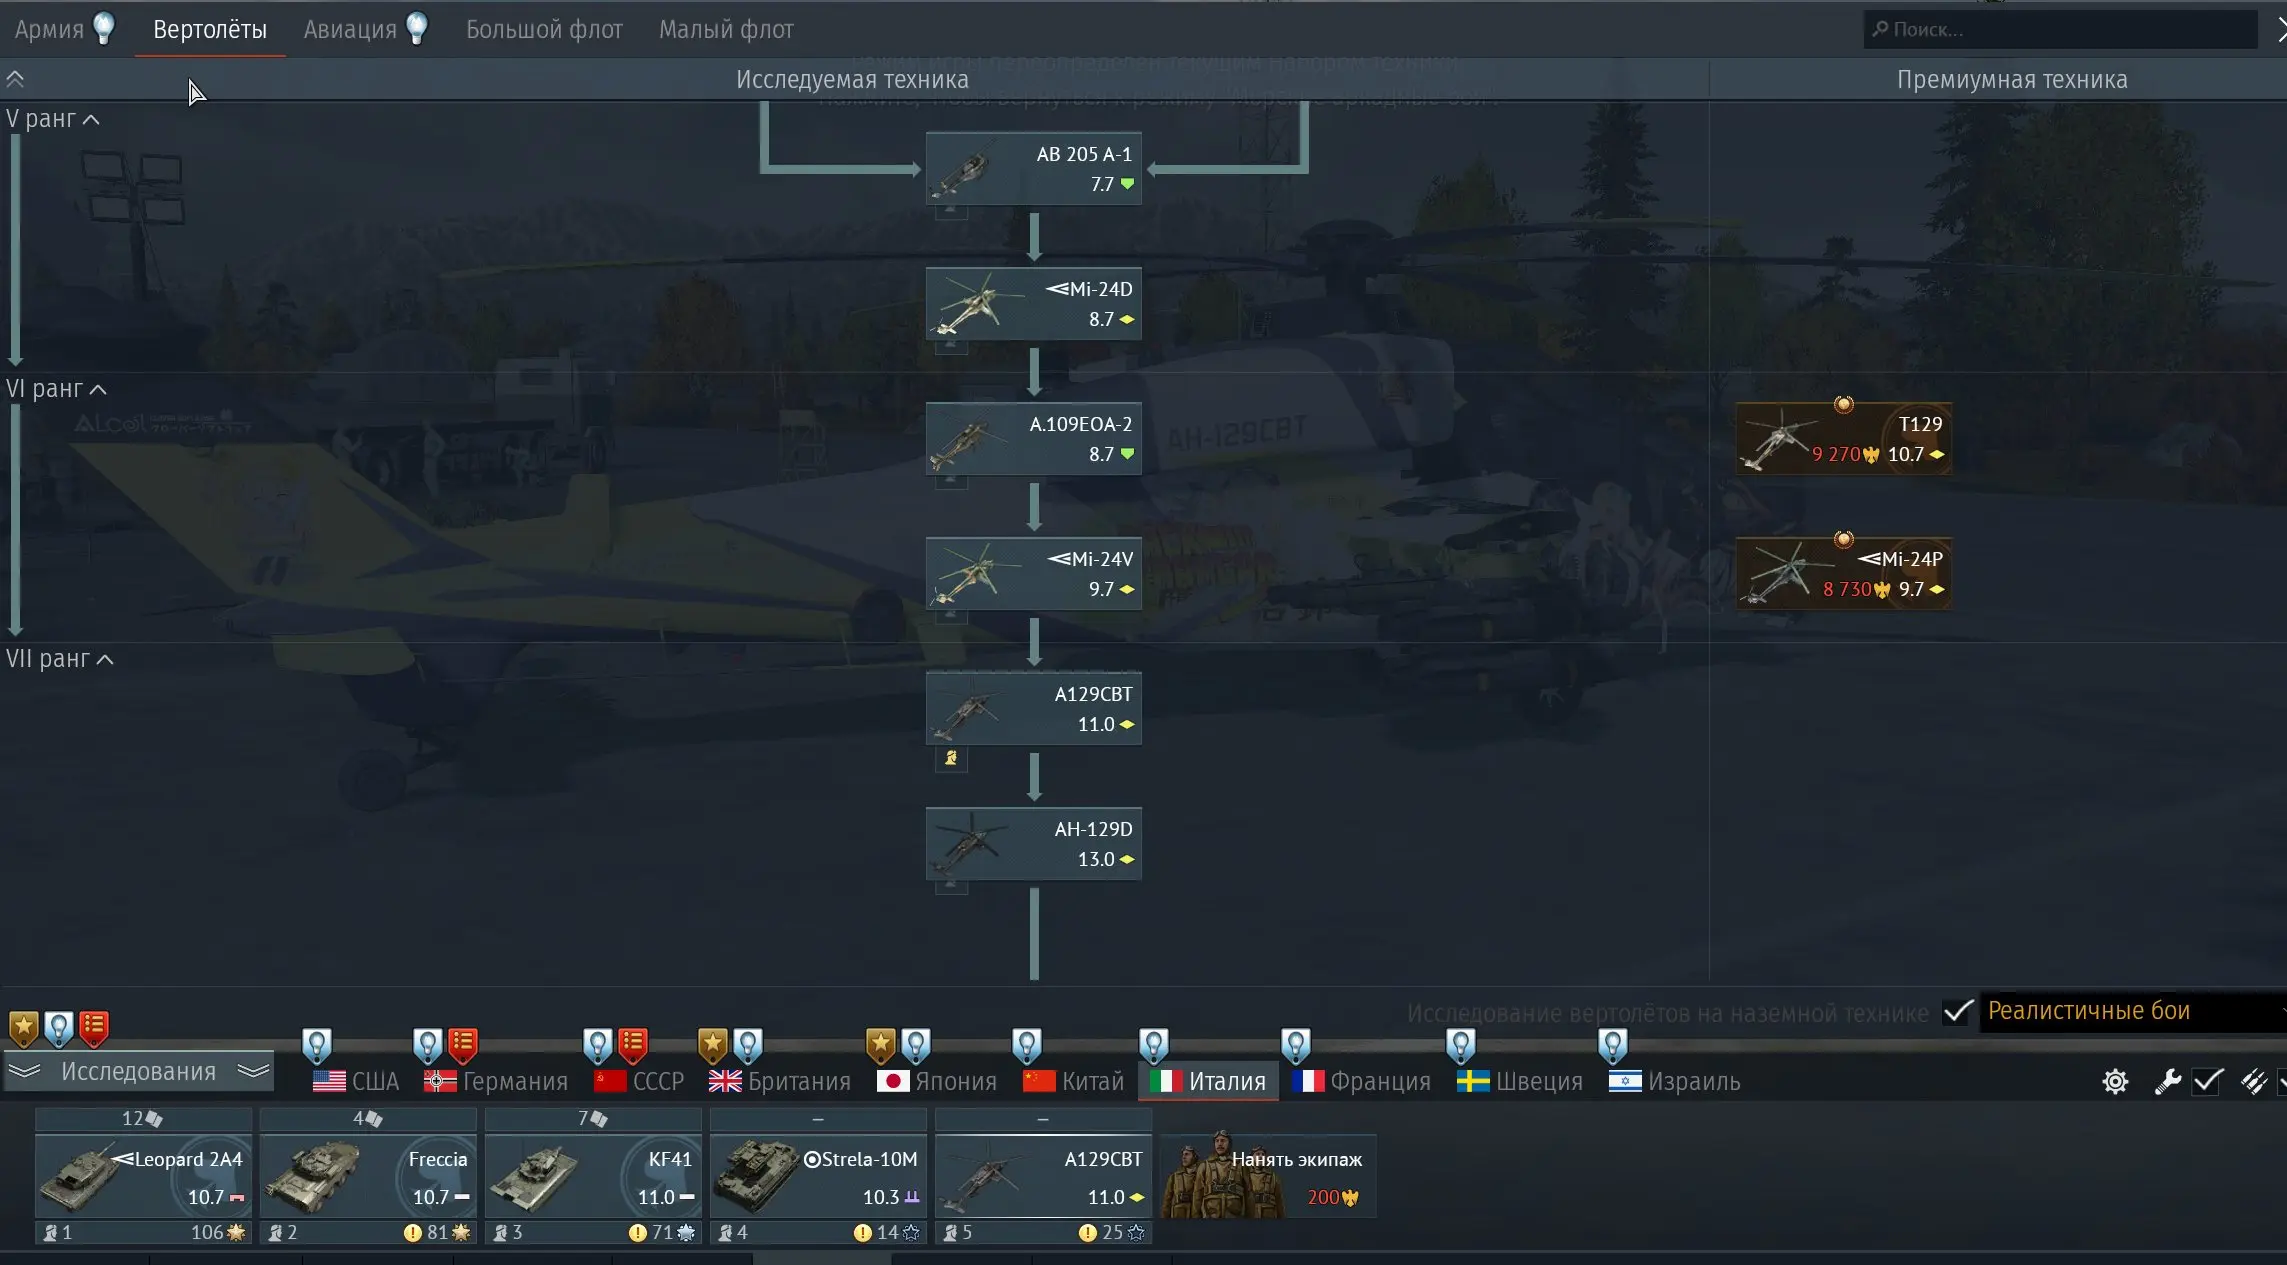The image size is (2287, 1265).
Task: Select the Strela-10M crew slot
Action: pyautogui.click(x=818, y=1176)
